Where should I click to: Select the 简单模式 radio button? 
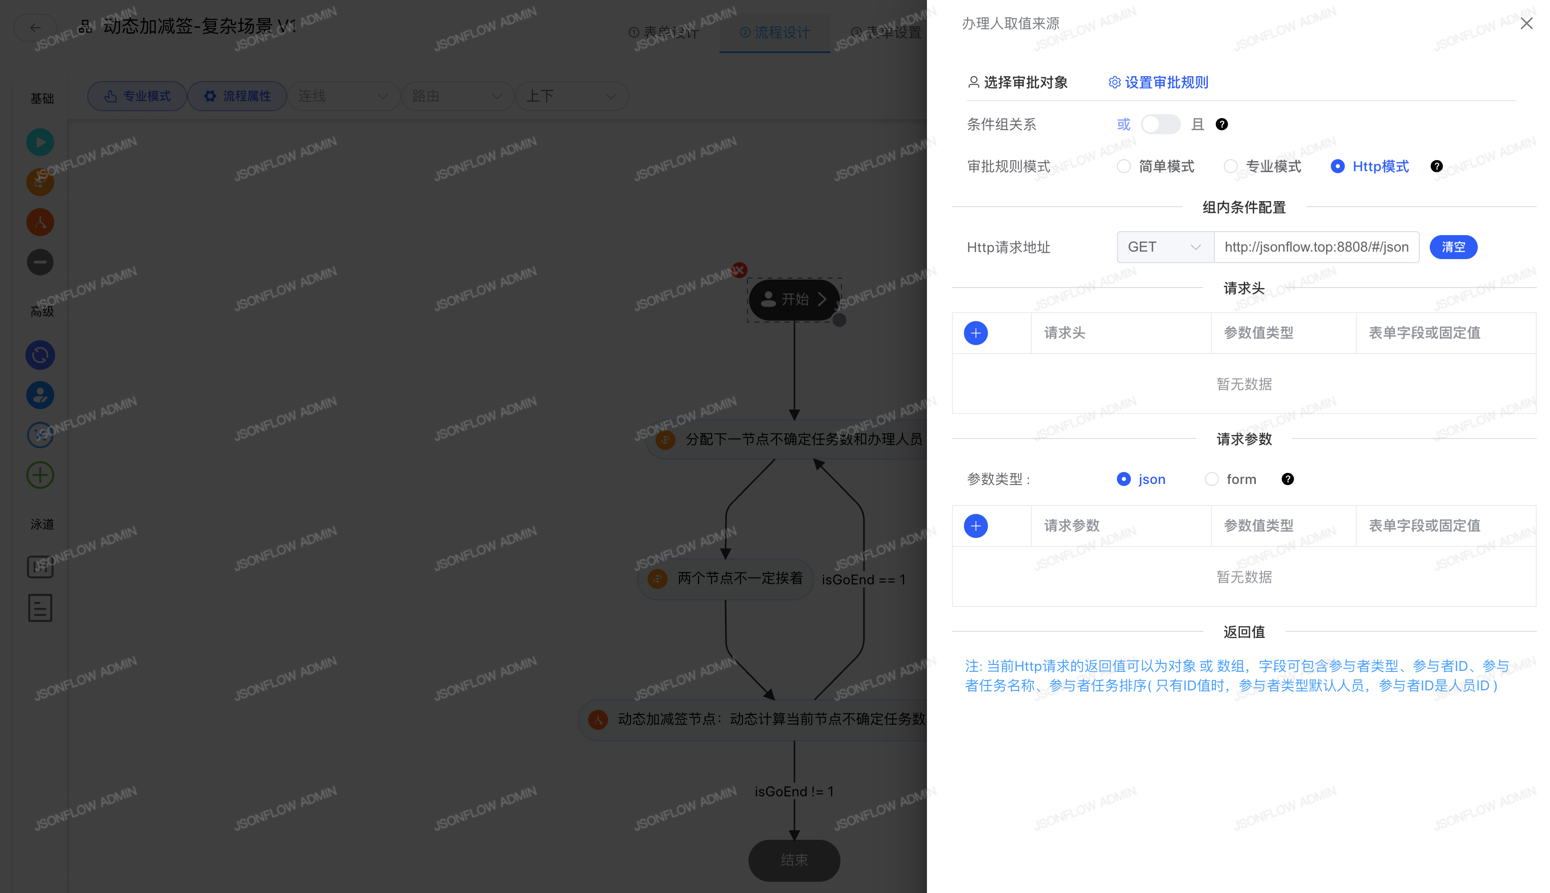click(1124, 166)
